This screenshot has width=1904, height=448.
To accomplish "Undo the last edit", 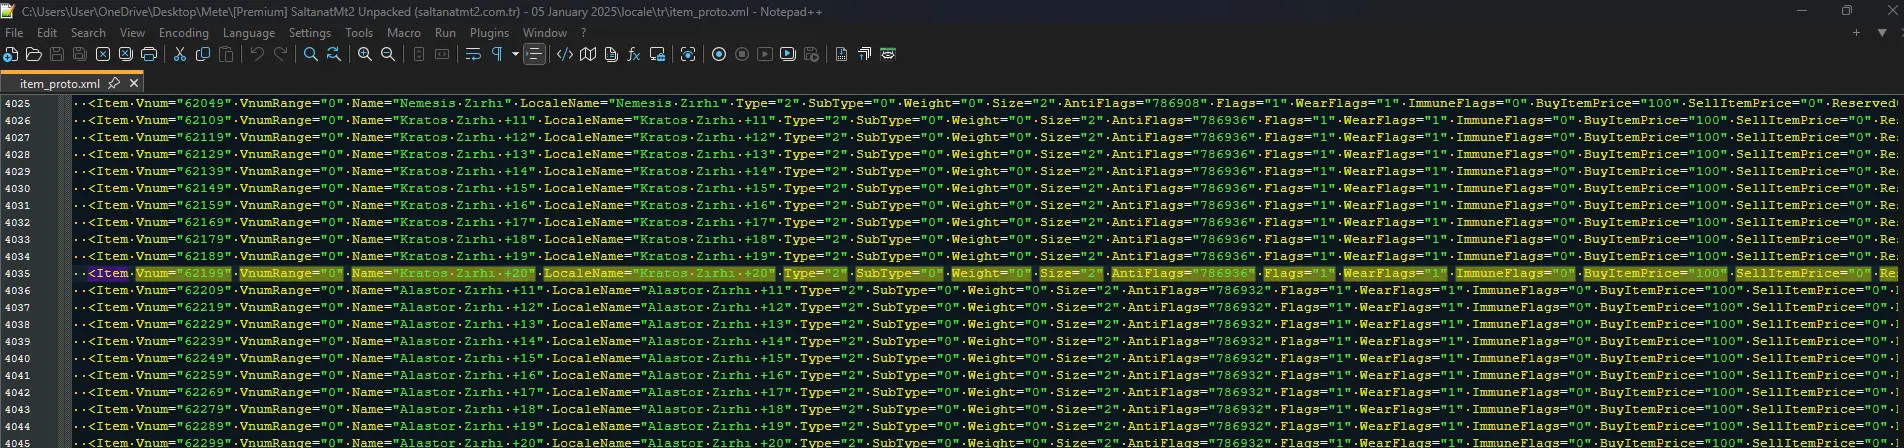I will pos(257,54).
